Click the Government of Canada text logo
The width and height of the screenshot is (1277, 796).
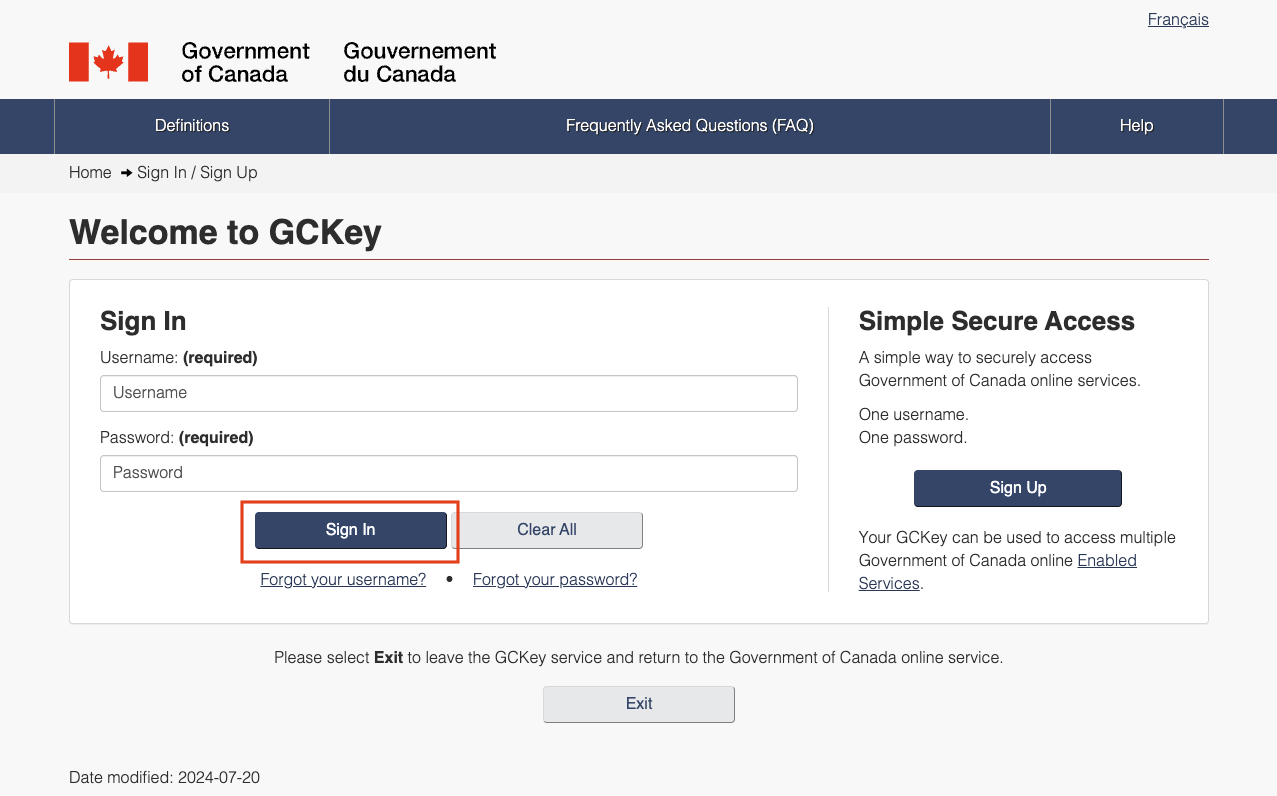point(245,61)
